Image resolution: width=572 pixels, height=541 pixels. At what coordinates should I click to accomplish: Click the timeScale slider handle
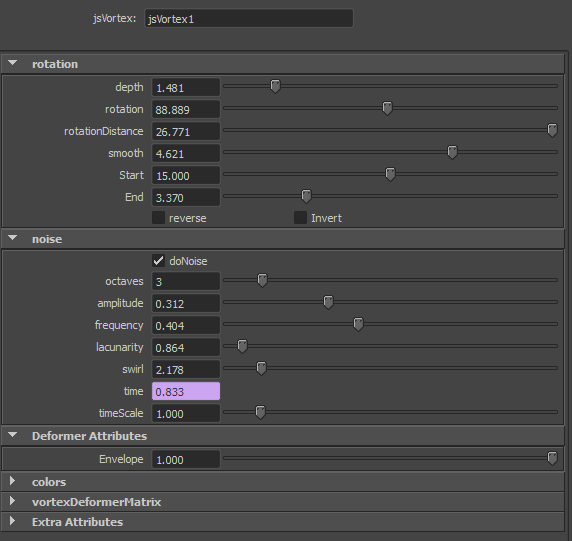(260, 412)
